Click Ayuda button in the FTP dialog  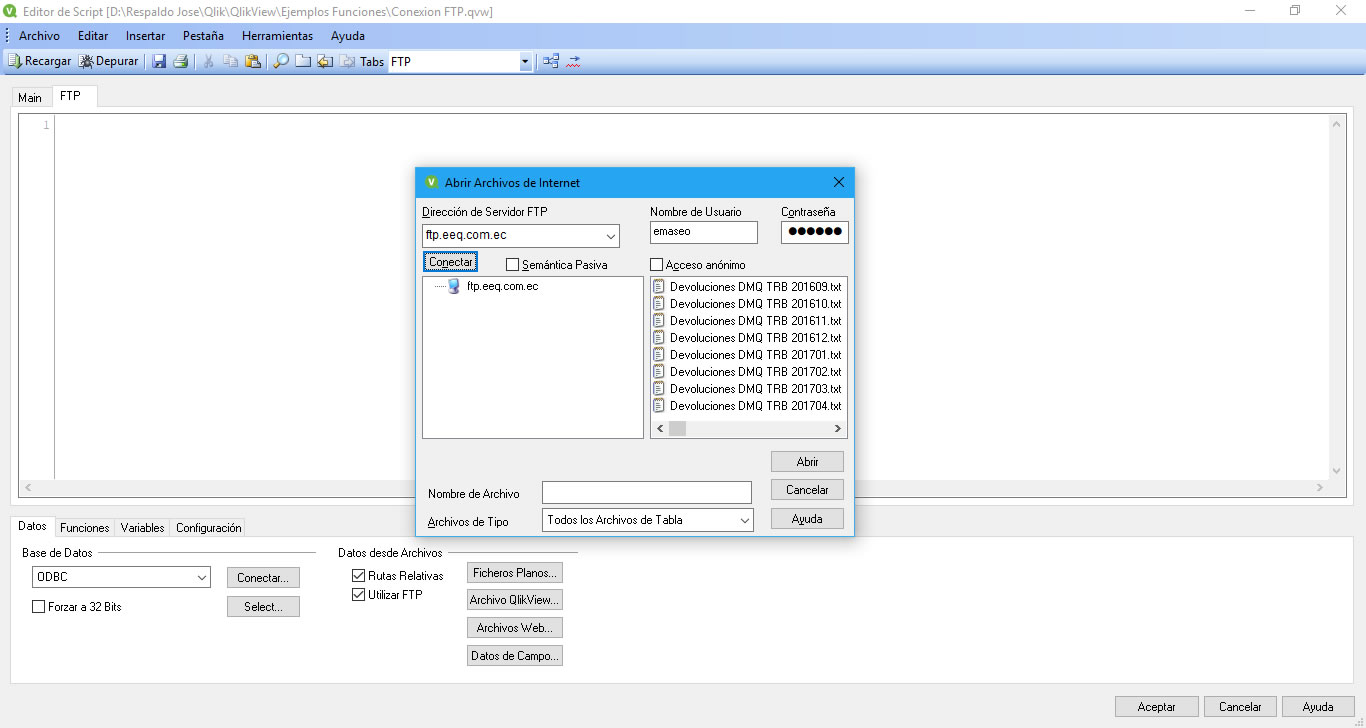pos(807,519)
